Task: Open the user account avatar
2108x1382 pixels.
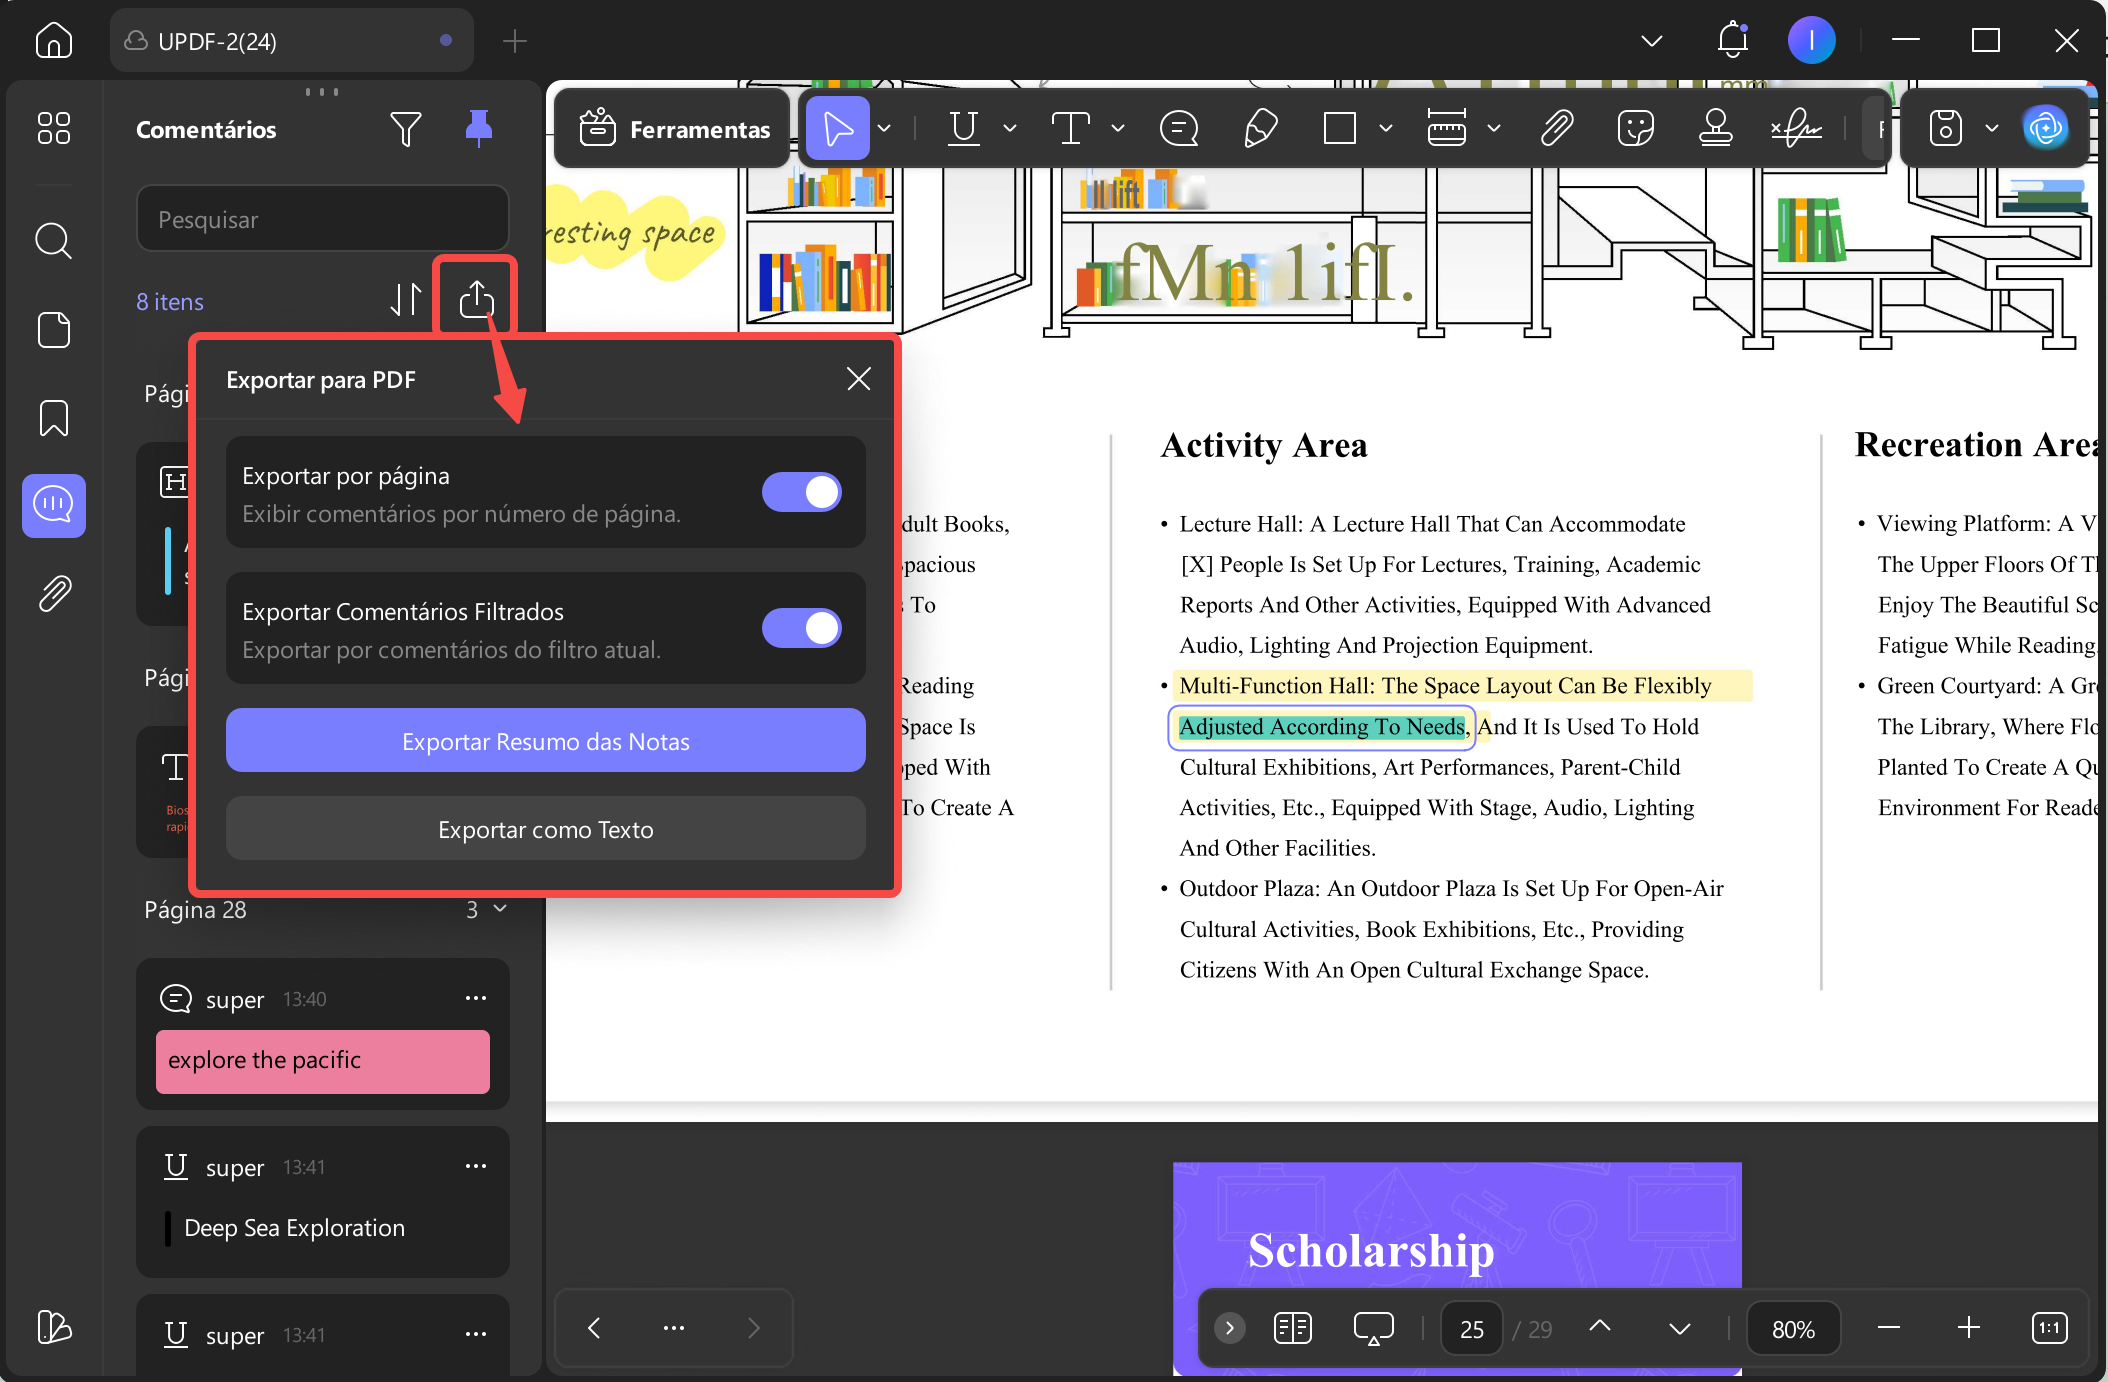Action: (x=1811, y=41)
